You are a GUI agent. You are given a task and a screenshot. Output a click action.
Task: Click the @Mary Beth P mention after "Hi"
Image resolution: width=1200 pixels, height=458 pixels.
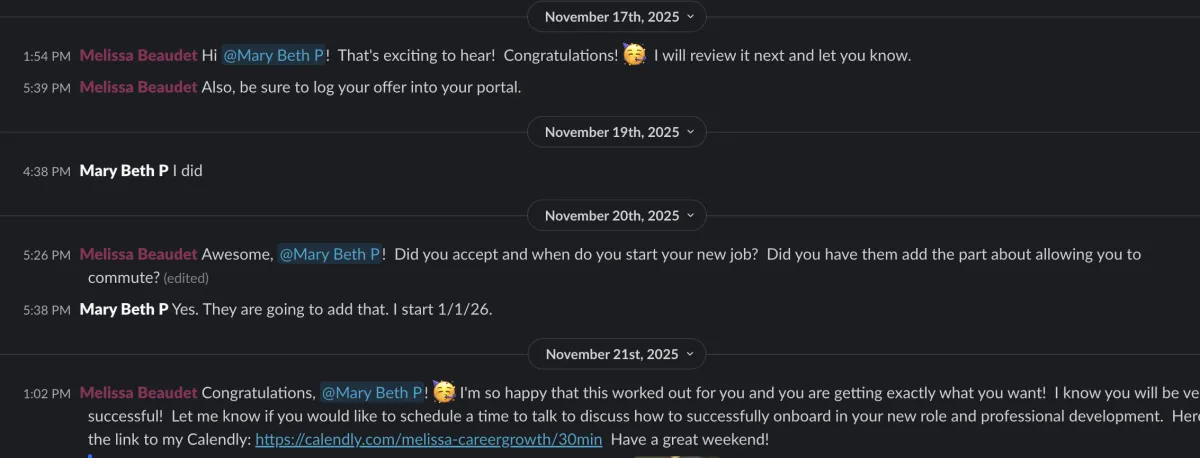click(x=273, y=56)
